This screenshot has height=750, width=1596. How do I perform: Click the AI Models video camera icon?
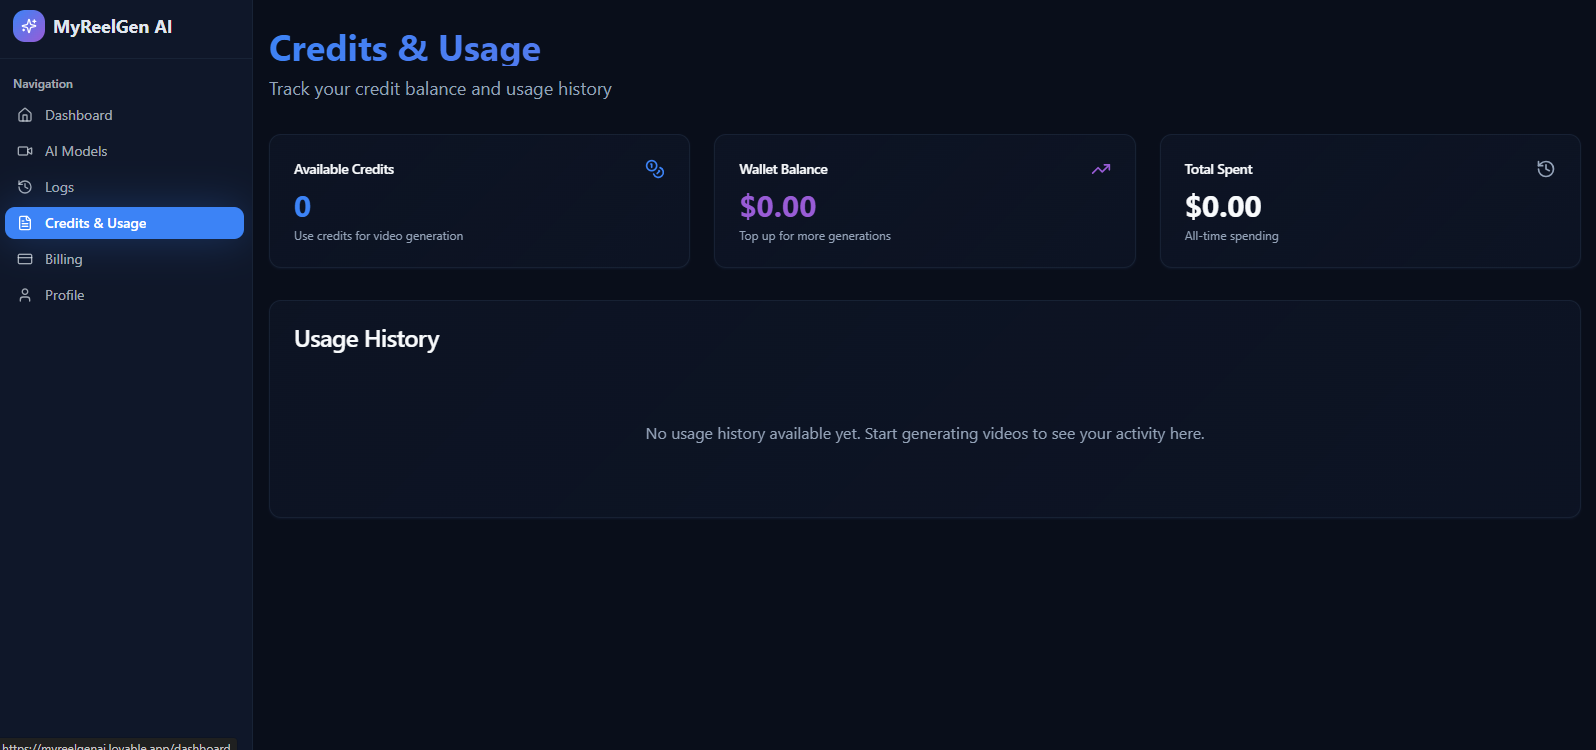pos(25,151)
